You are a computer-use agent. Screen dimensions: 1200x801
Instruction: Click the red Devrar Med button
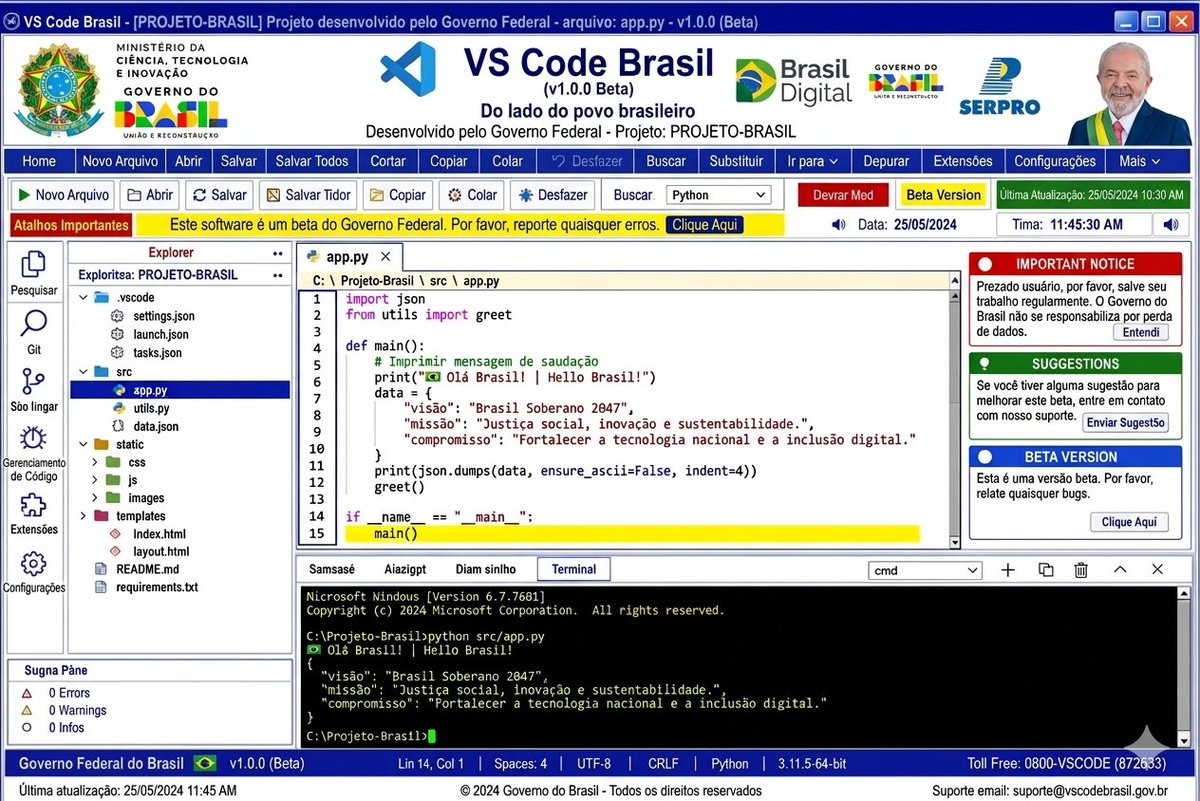click(x=843, y=195)
